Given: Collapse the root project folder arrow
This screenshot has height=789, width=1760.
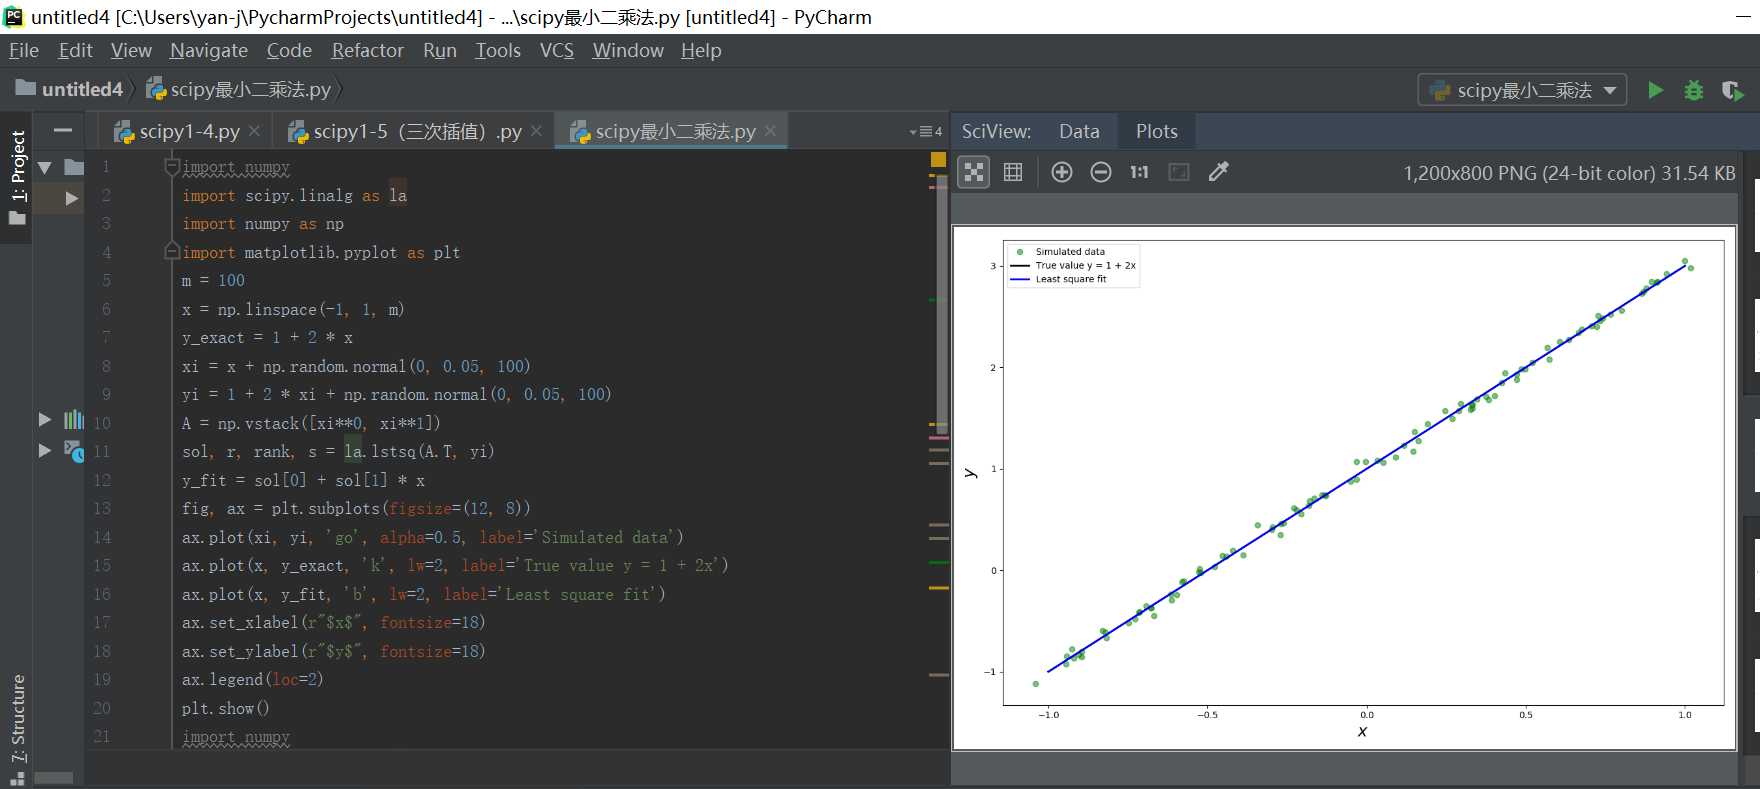Looking at the screenshot, I should [x=45, y=167].
